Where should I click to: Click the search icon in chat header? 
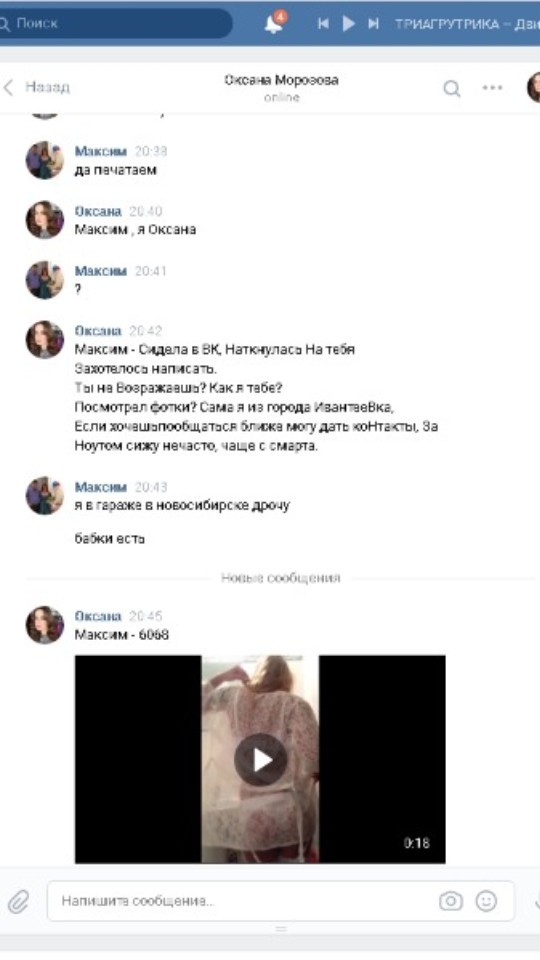452,89
